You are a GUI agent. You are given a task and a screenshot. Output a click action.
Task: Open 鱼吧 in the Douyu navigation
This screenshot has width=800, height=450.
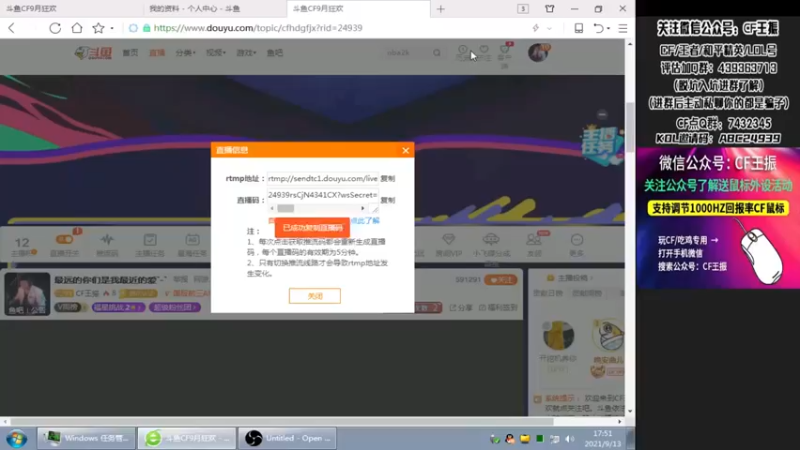point(274,53)
